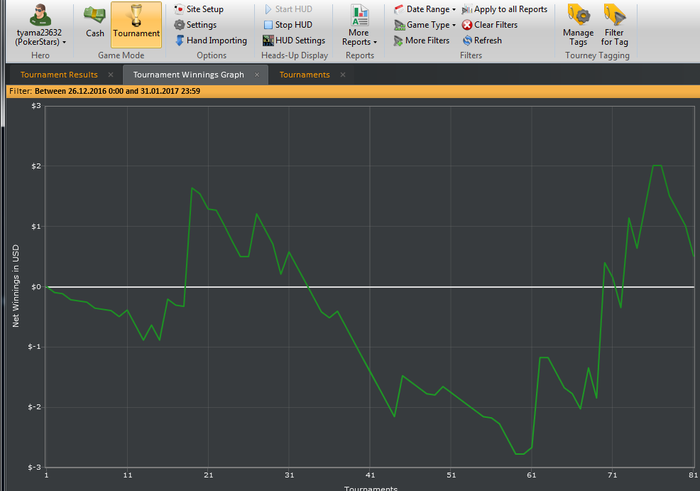The width and height of the screenshot is (700, 491).
Task: Select the Tournament Winnings Graph tab
Action: pyautogui.click(x=188, y=75)
